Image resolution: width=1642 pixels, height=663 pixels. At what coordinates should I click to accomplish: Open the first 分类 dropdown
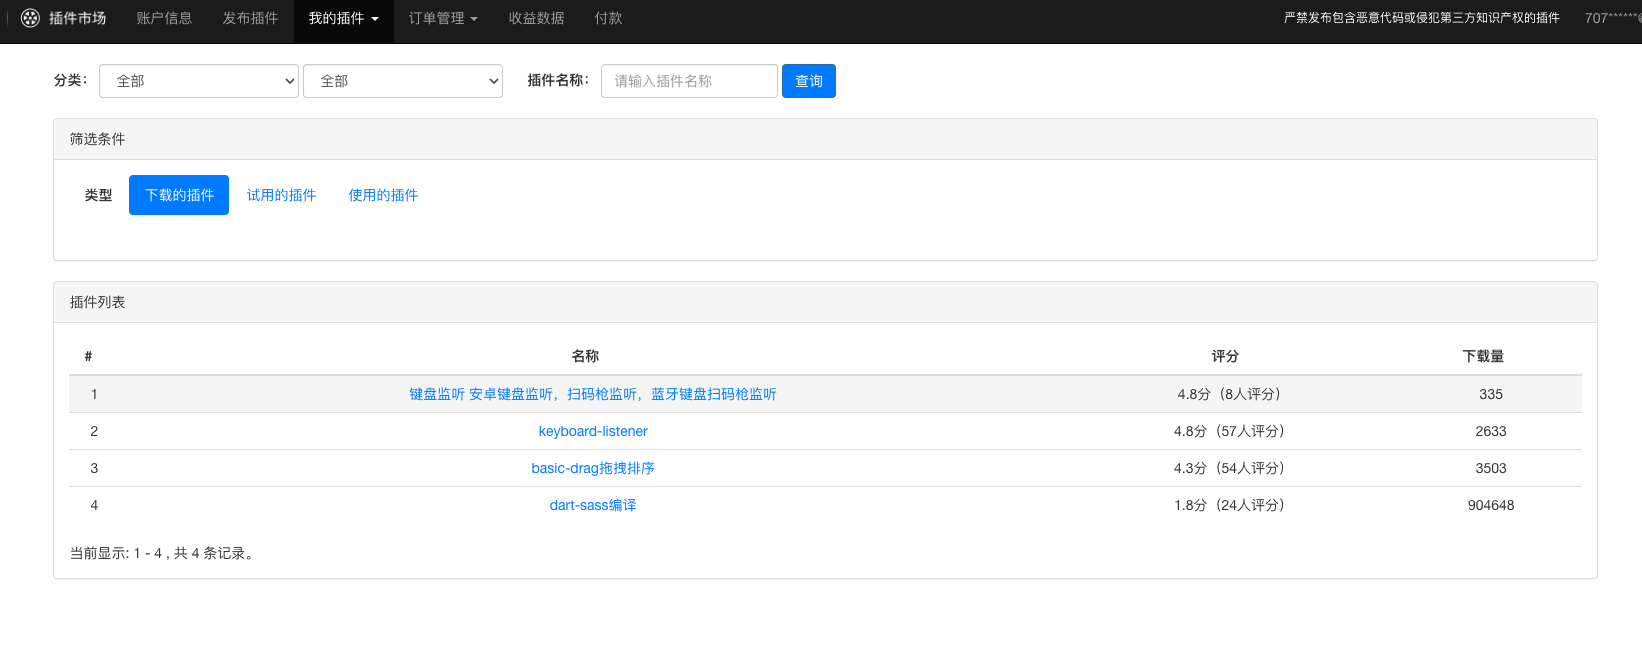199,81
